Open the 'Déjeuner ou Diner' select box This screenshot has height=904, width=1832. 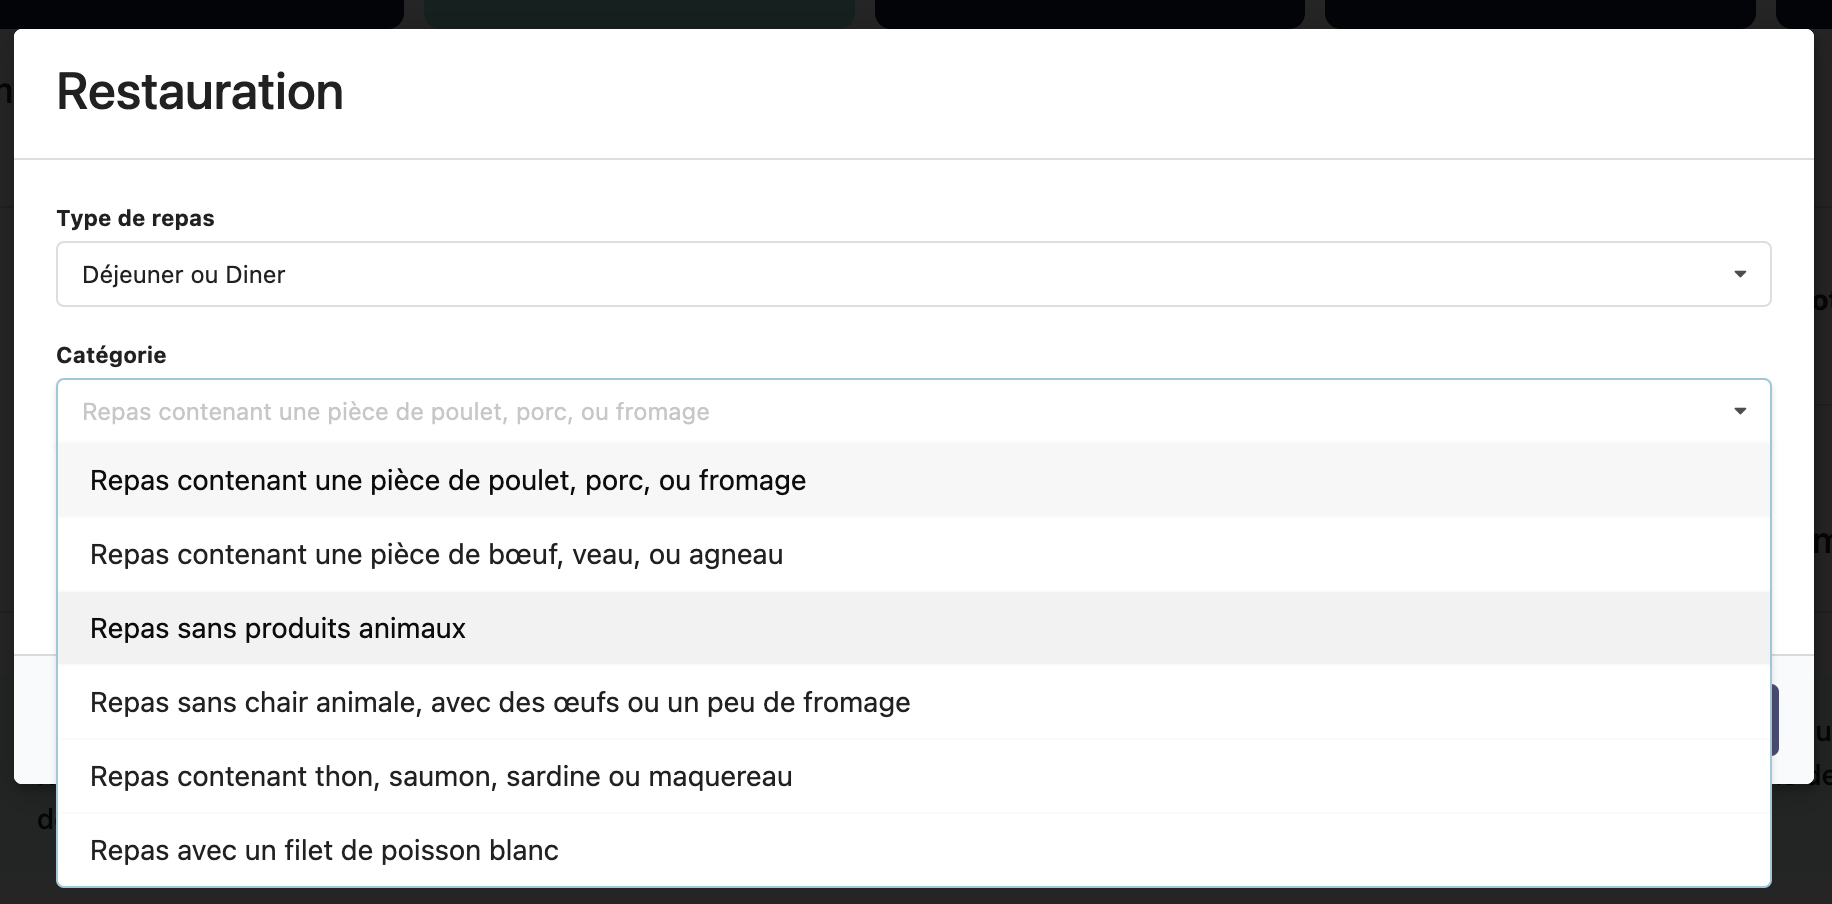click(900, 274)
